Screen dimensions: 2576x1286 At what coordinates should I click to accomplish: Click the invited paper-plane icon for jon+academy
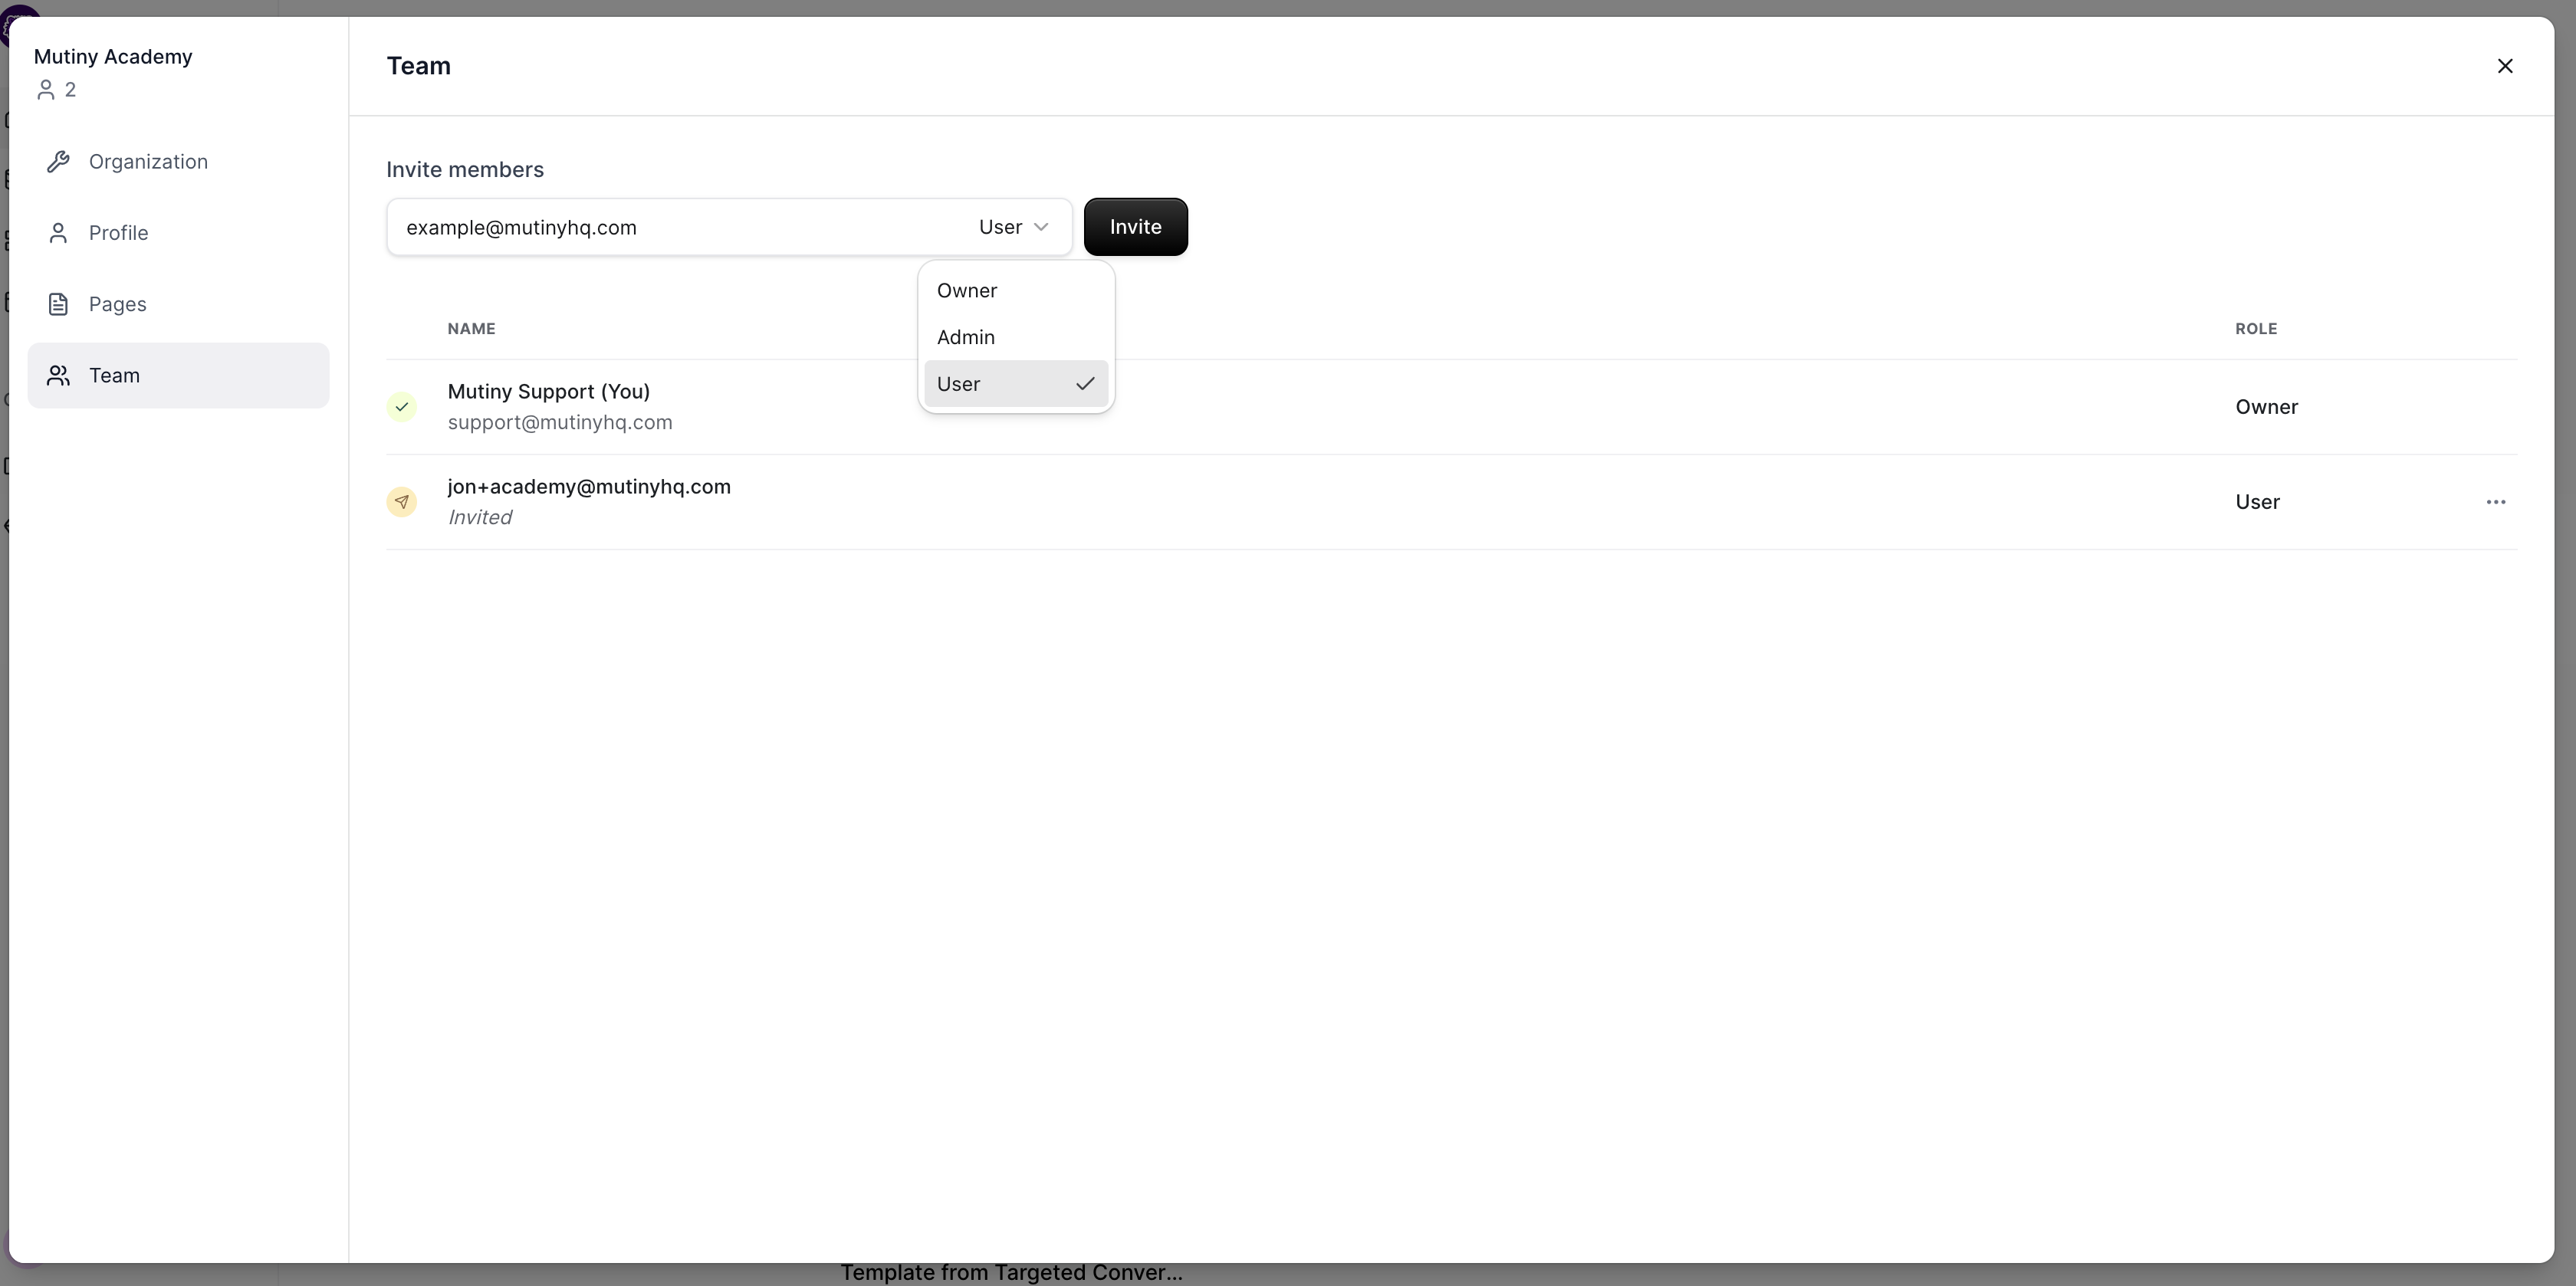[402, 502]
